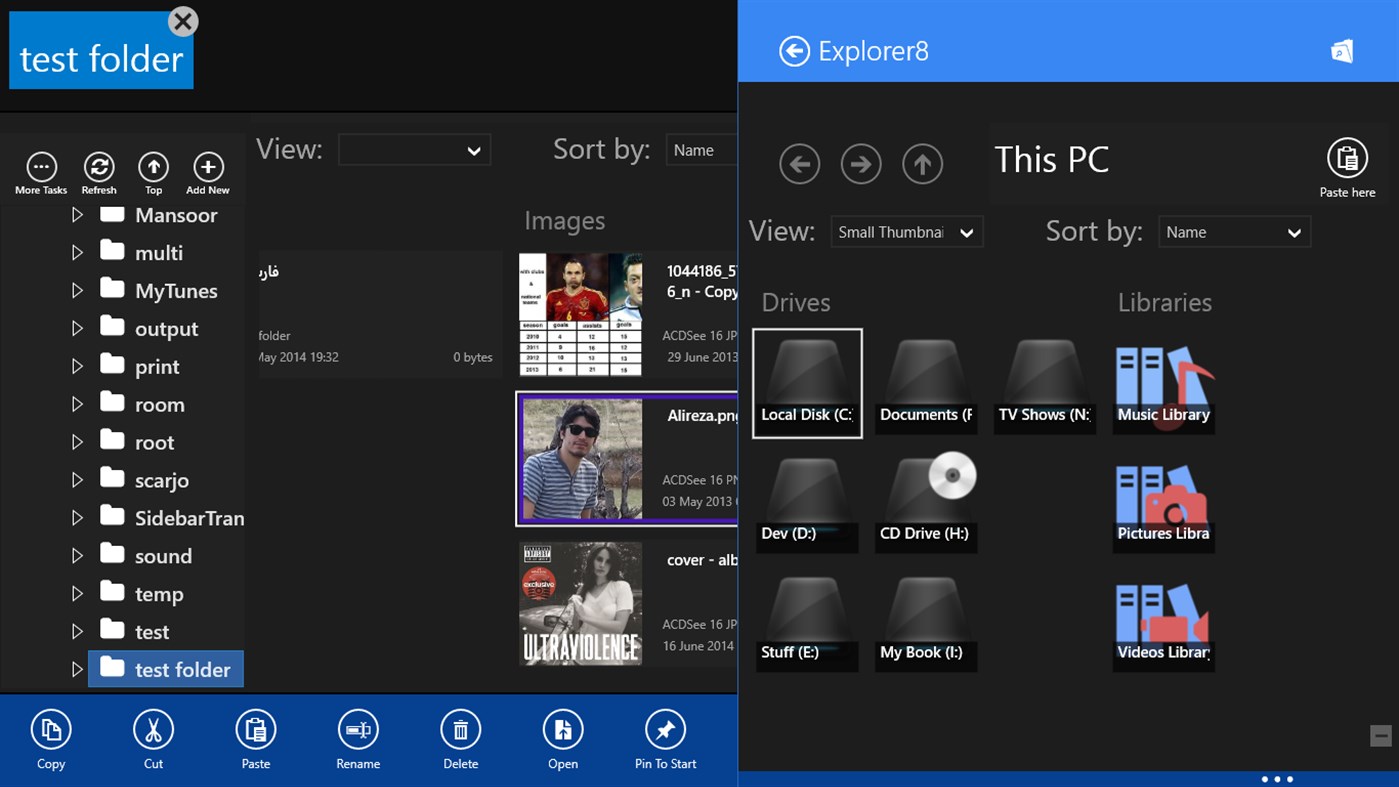Click the Up navigation arrow above This PC
1399x787 pixels.
click(x=922, y=164)
